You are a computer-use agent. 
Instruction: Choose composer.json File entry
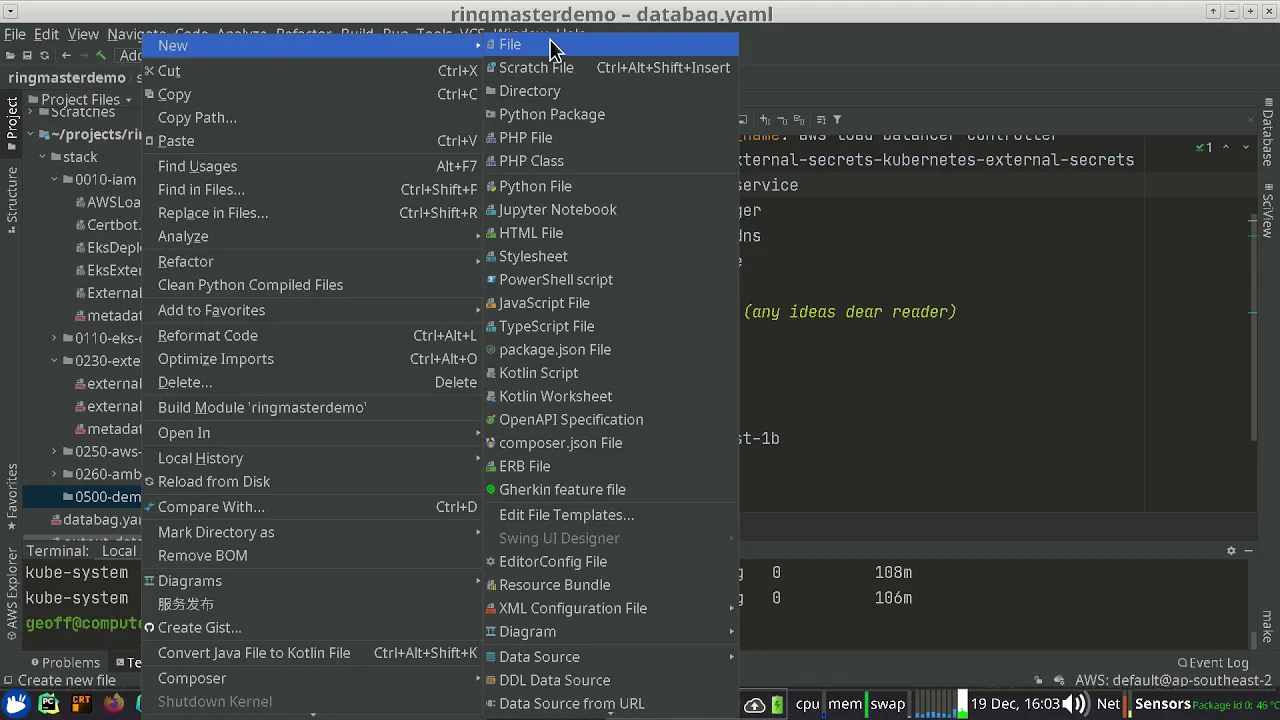(x=611, y=443)
